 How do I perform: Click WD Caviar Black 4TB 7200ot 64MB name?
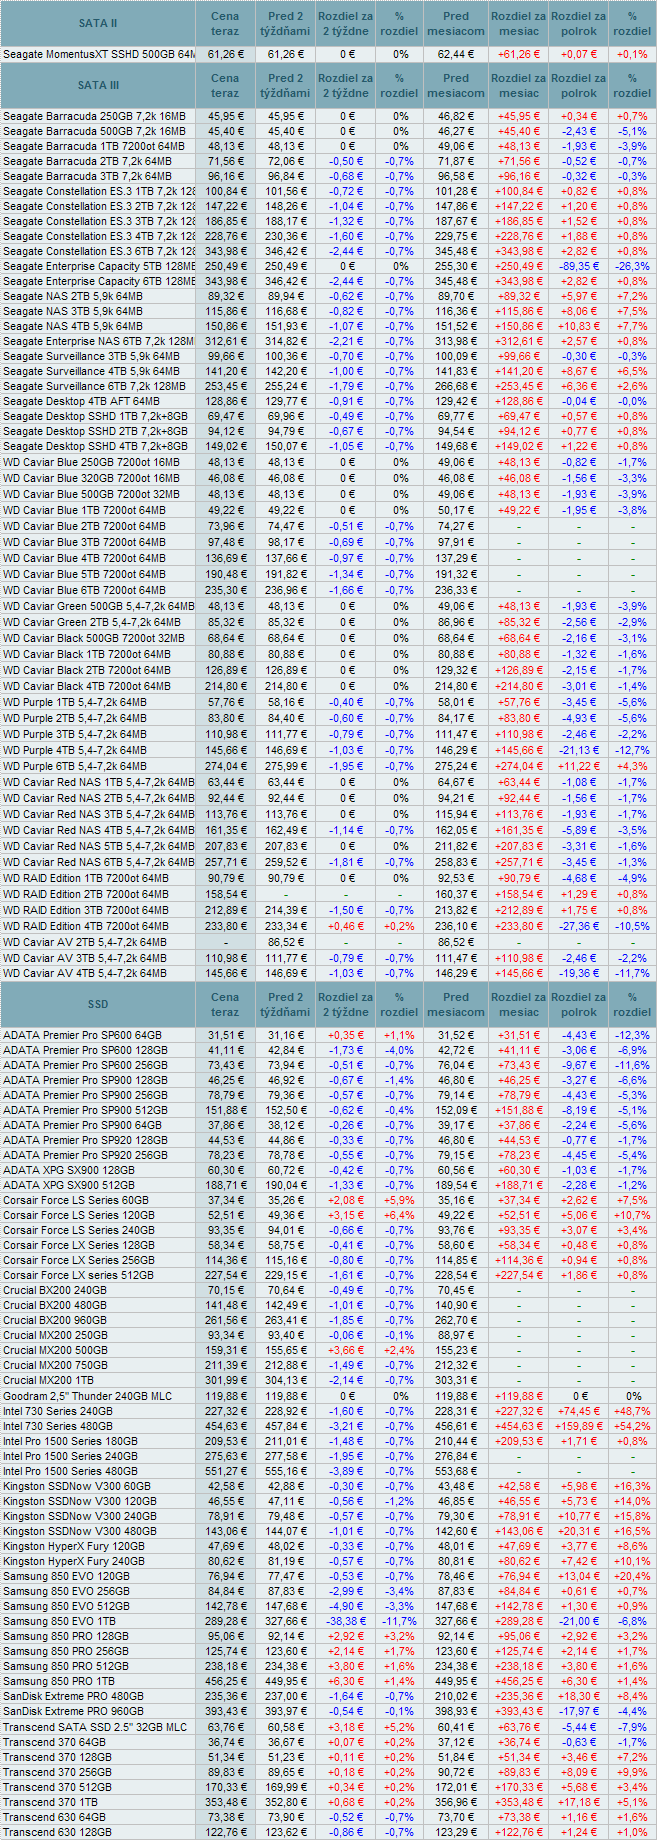pos(87,687)
